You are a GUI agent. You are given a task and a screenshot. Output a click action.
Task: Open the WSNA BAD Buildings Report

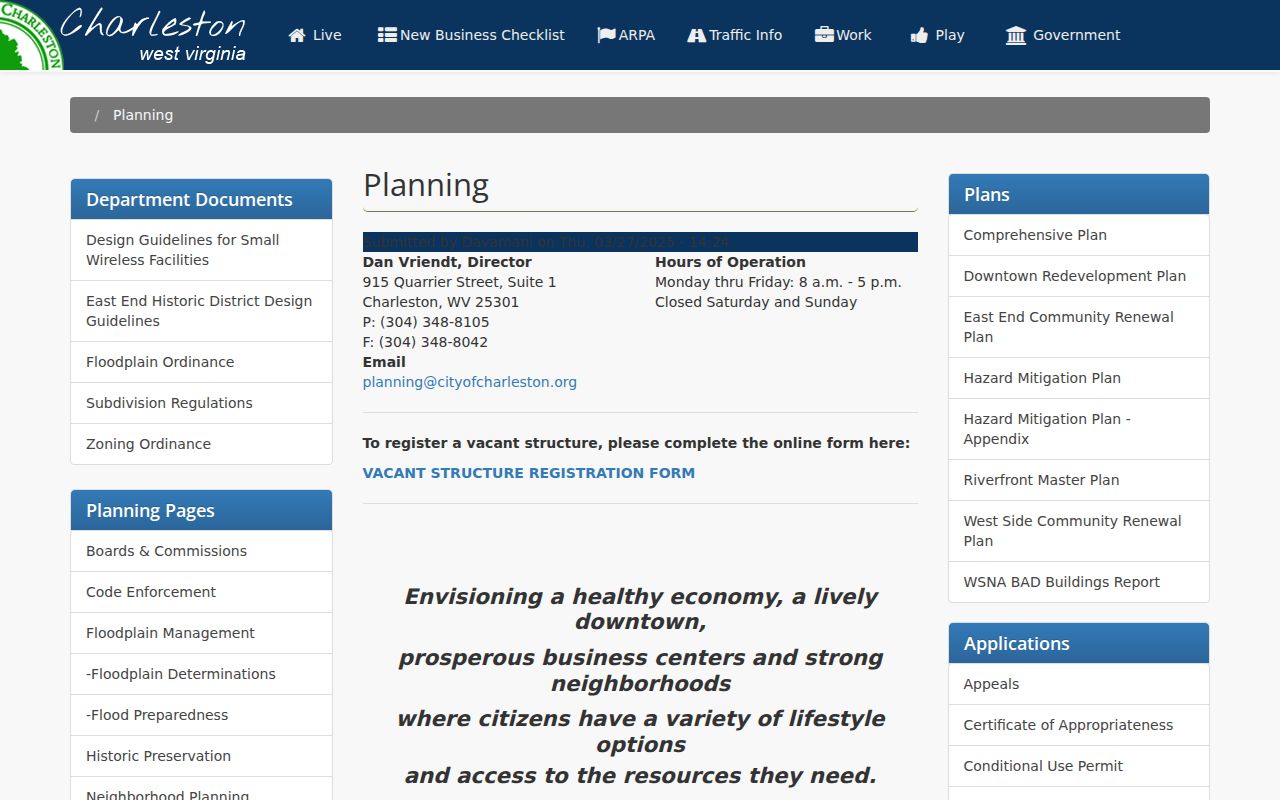[x=1079, y=582]
